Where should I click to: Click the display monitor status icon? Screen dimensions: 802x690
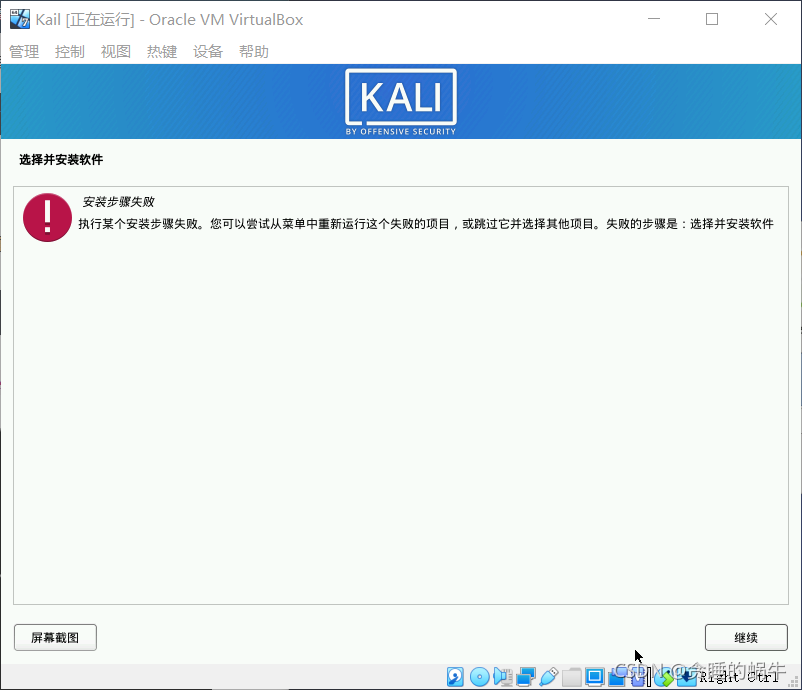click(595, 677)
